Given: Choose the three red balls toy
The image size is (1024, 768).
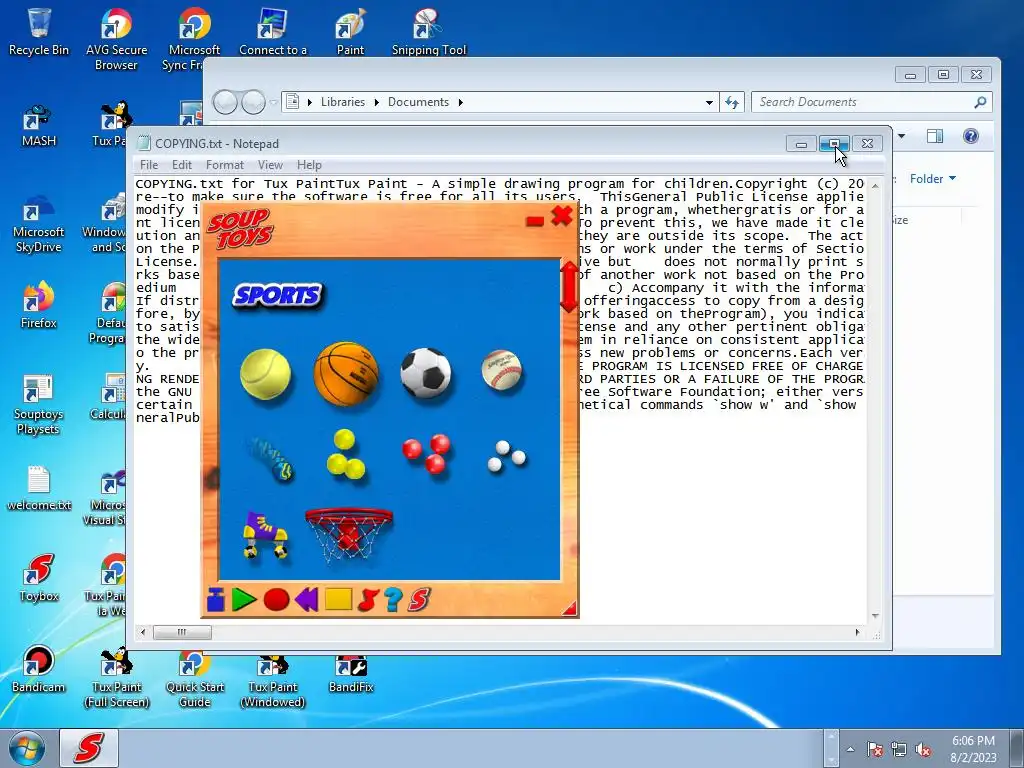Looking at the screenshot, I should 426,453.
